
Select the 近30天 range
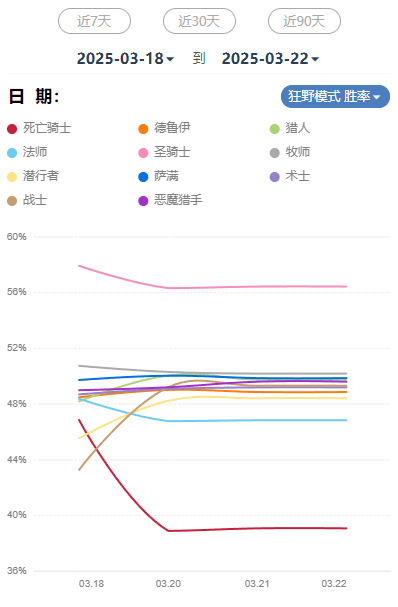(199, 21)
